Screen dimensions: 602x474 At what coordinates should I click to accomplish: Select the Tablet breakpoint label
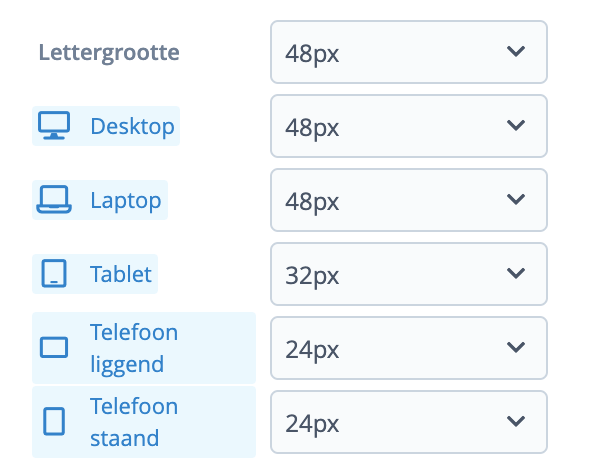121,274
